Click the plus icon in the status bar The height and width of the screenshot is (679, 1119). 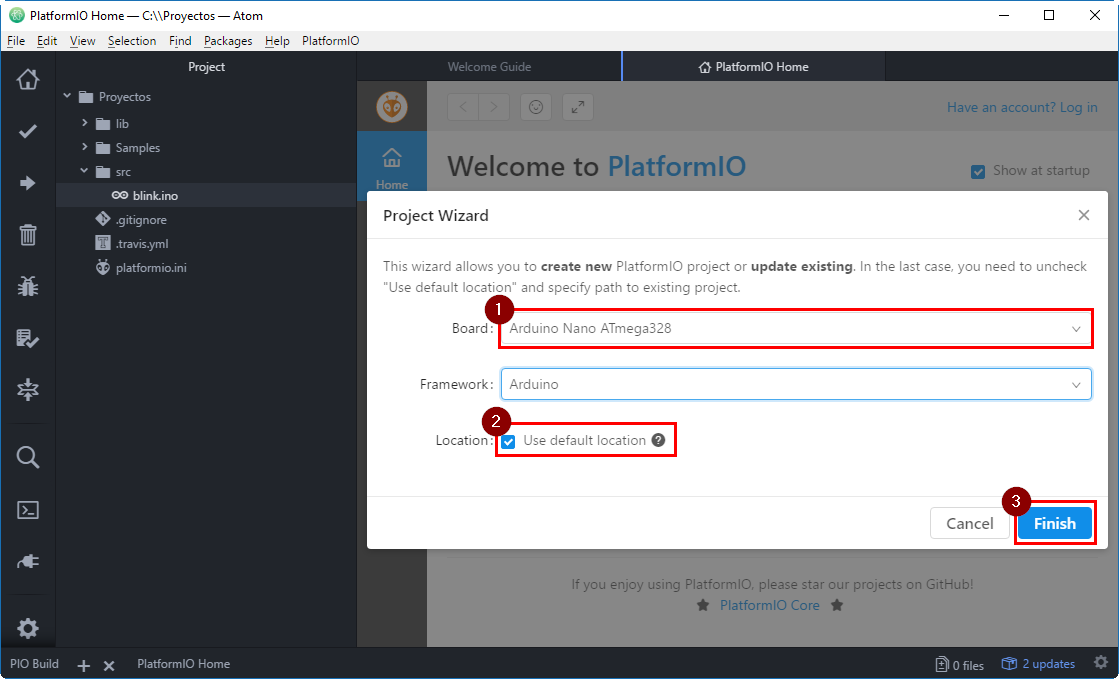tap(83, 665)
